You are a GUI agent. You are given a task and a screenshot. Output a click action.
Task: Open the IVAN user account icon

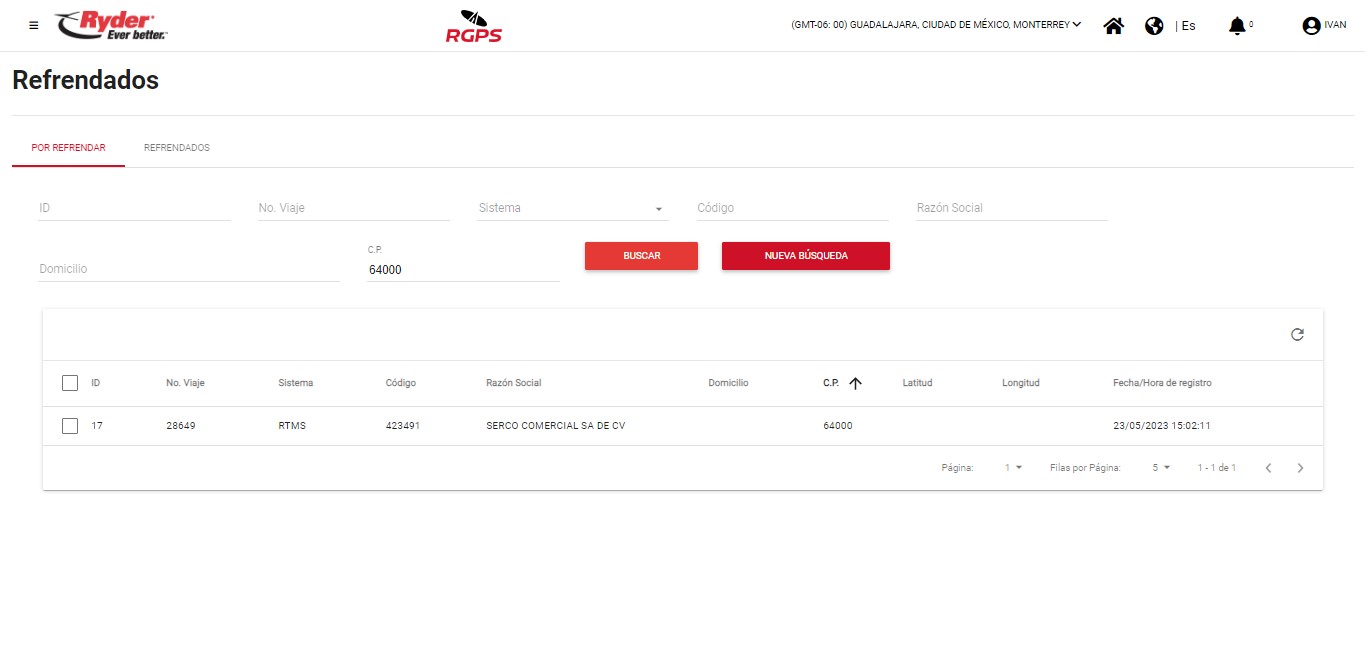(x=1311, y=26)
